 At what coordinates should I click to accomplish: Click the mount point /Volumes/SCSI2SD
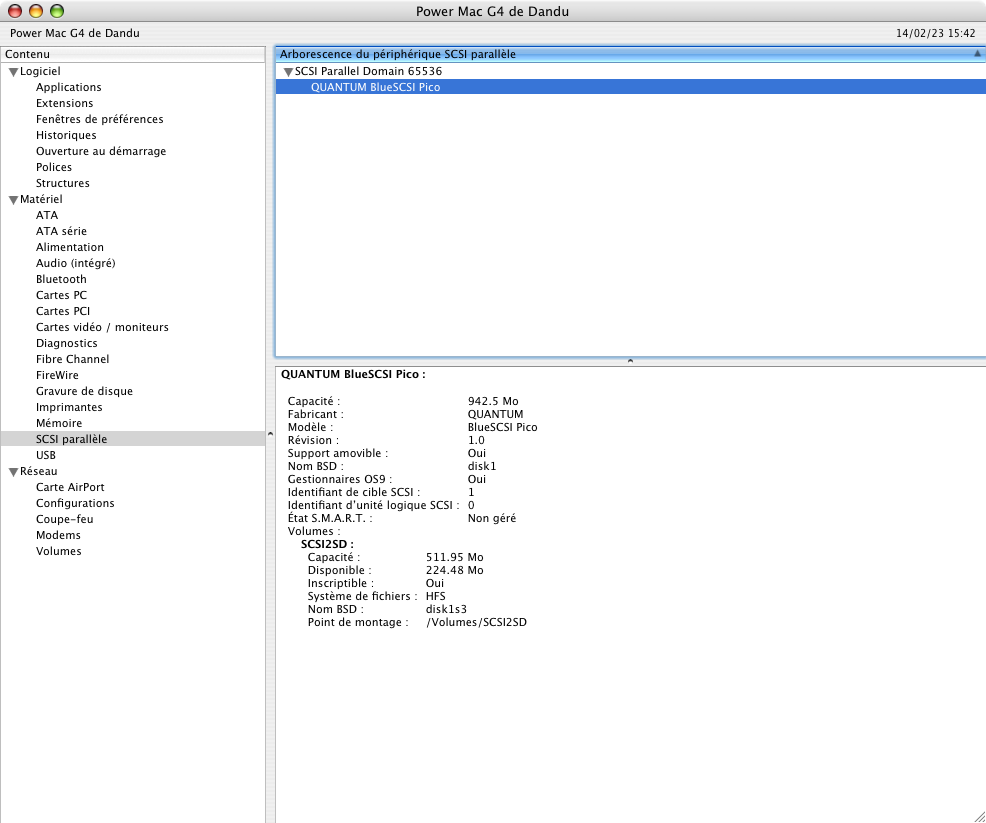[x=476, y=623]
